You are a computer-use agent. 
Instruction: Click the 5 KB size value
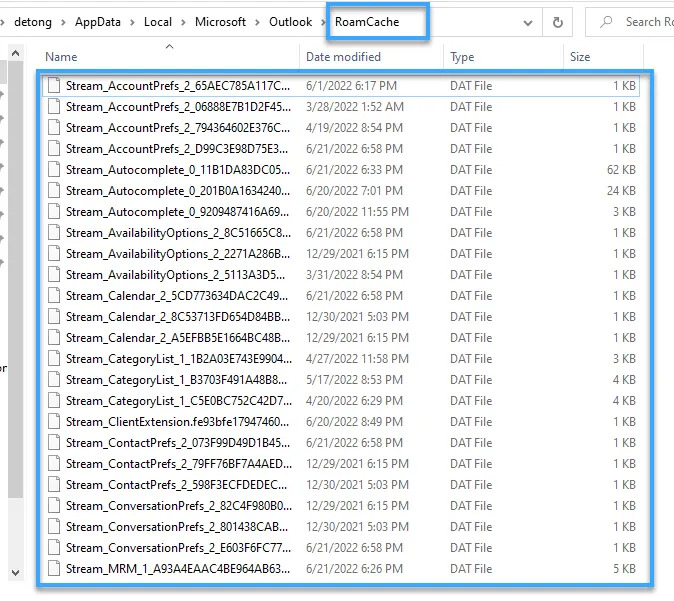tap(625, 569)
